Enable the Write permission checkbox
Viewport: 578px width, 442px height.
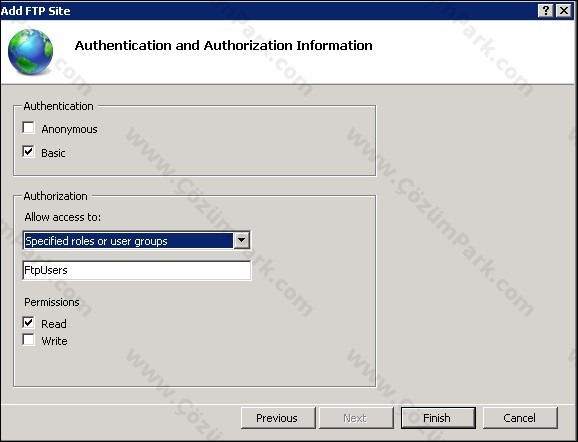28,340
